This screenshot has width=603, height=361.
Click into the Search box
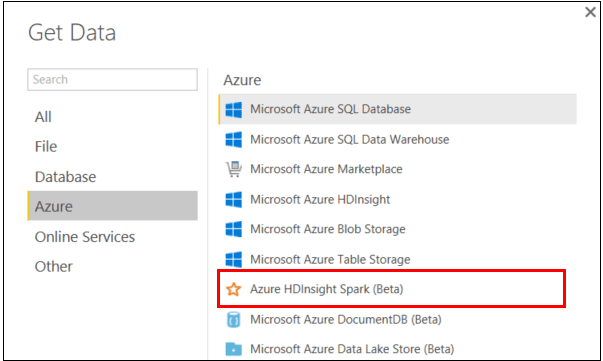click(x=112, y=80)
